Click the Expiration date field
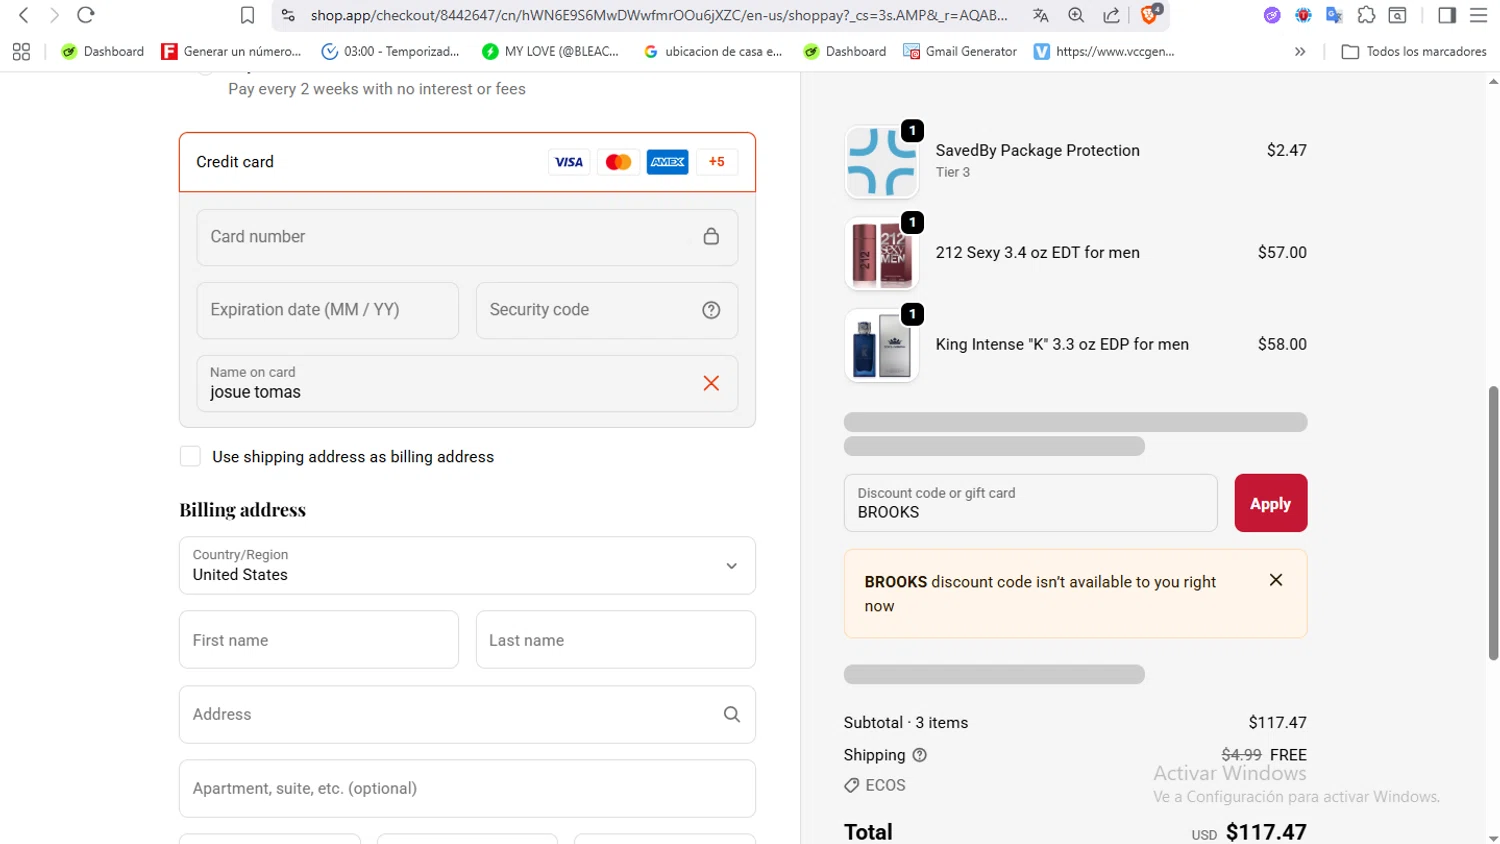The height and width of the screenshot is (844, 1500). 328,310
